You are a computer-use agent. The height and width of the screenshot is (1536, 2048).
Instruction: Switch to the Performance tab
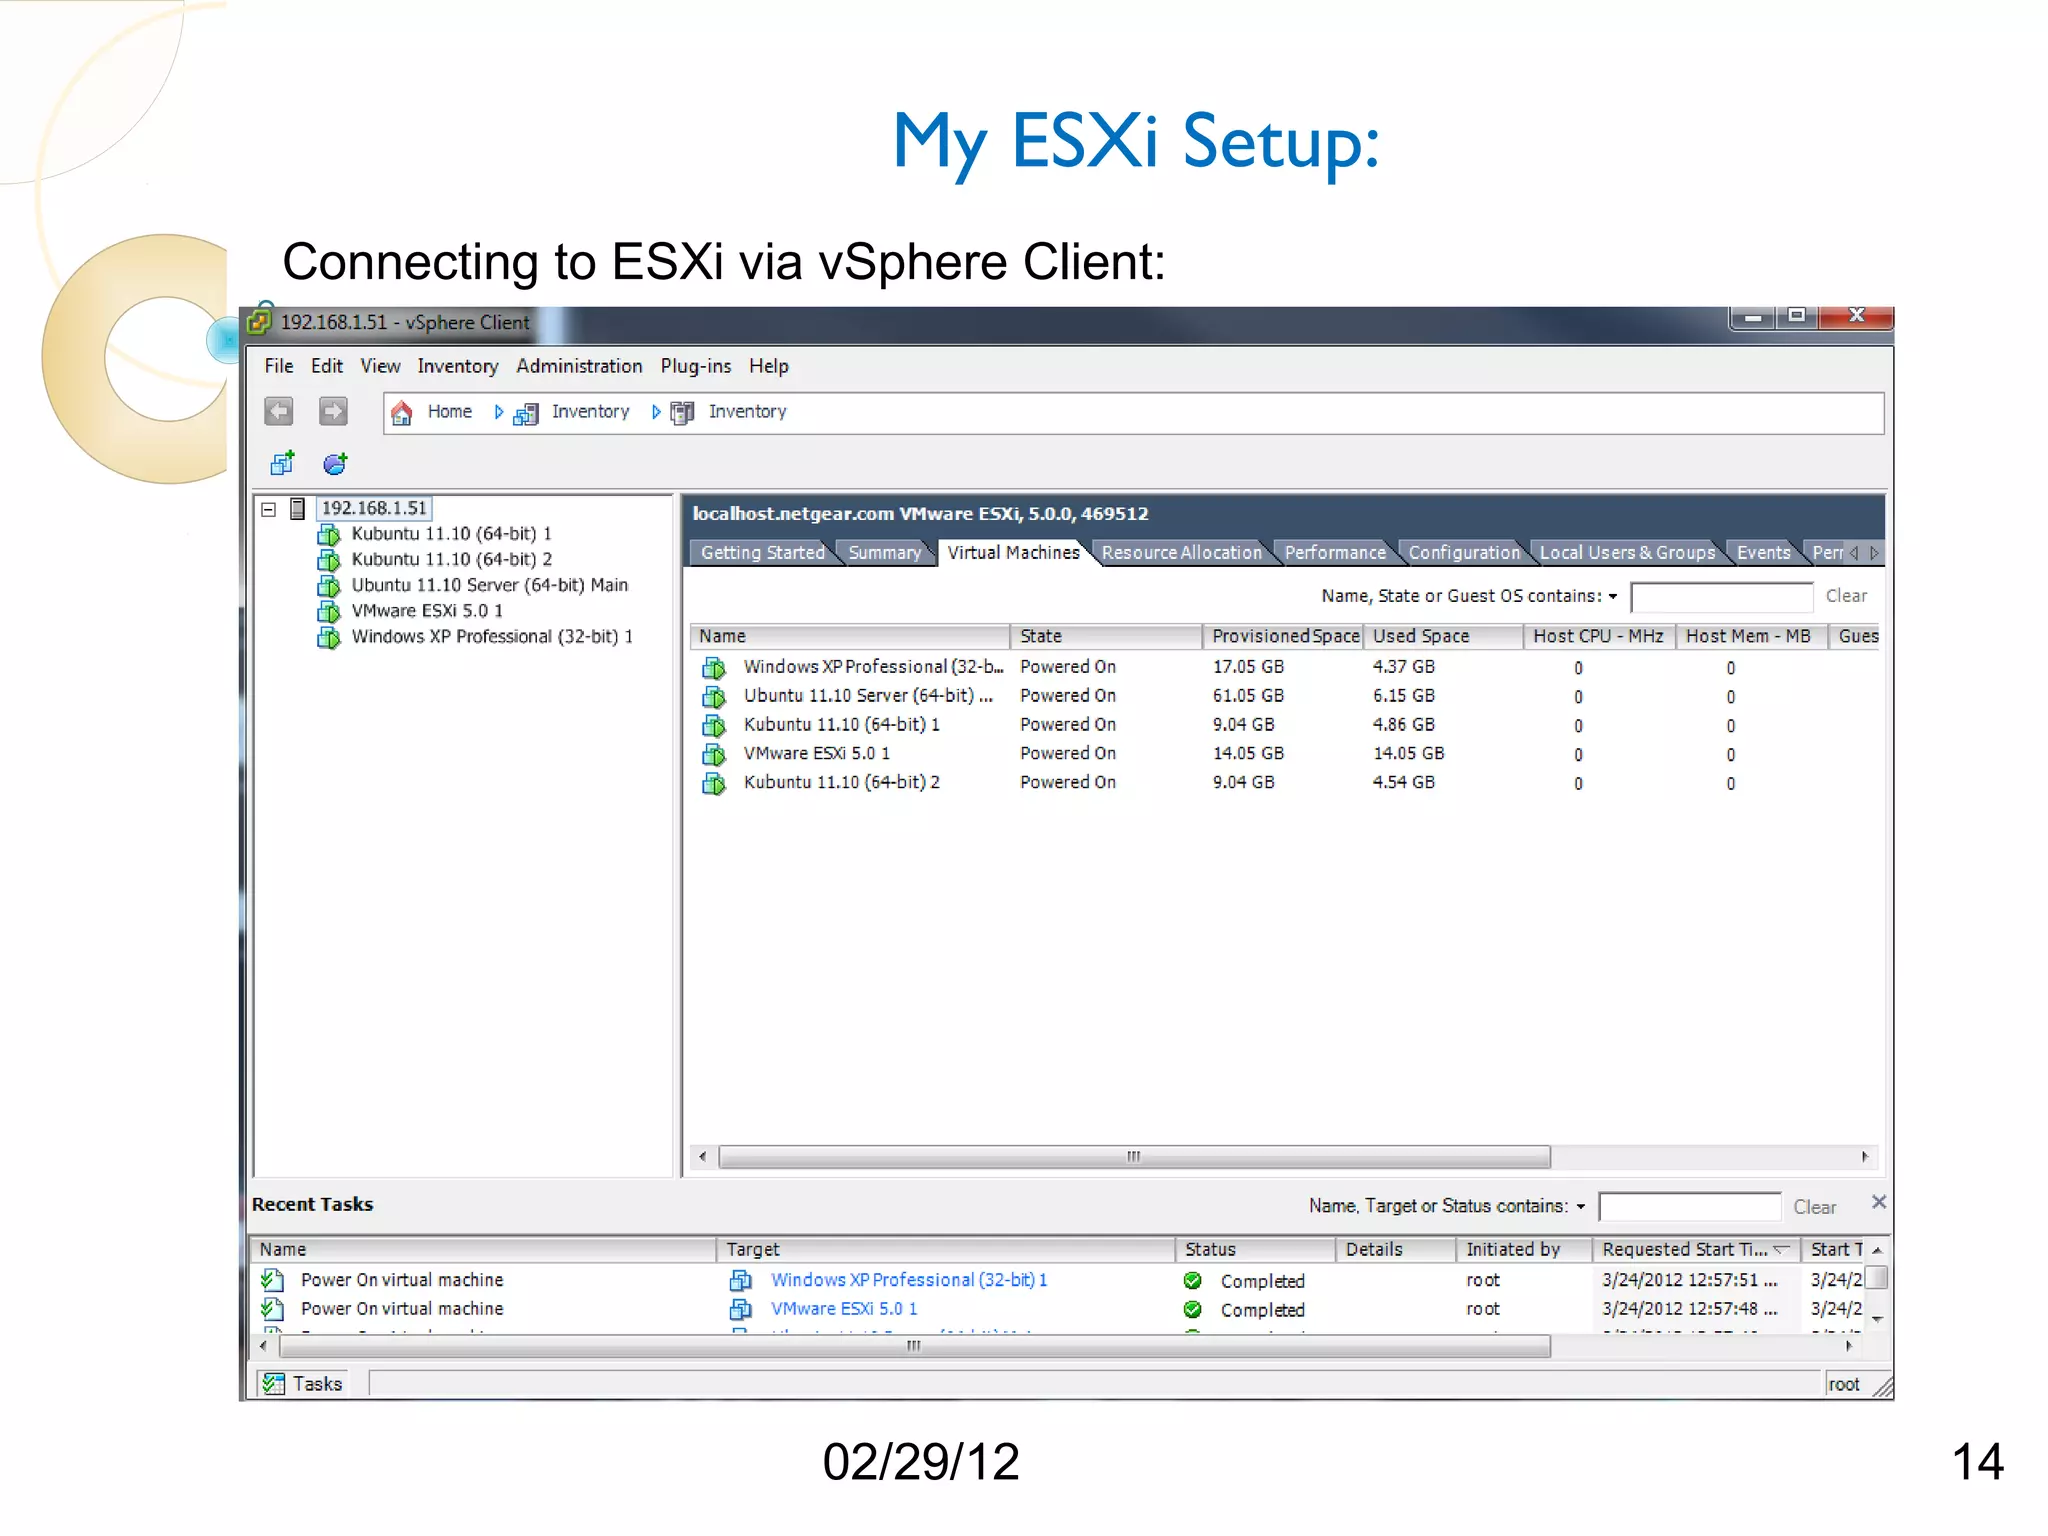(1335, 553)
